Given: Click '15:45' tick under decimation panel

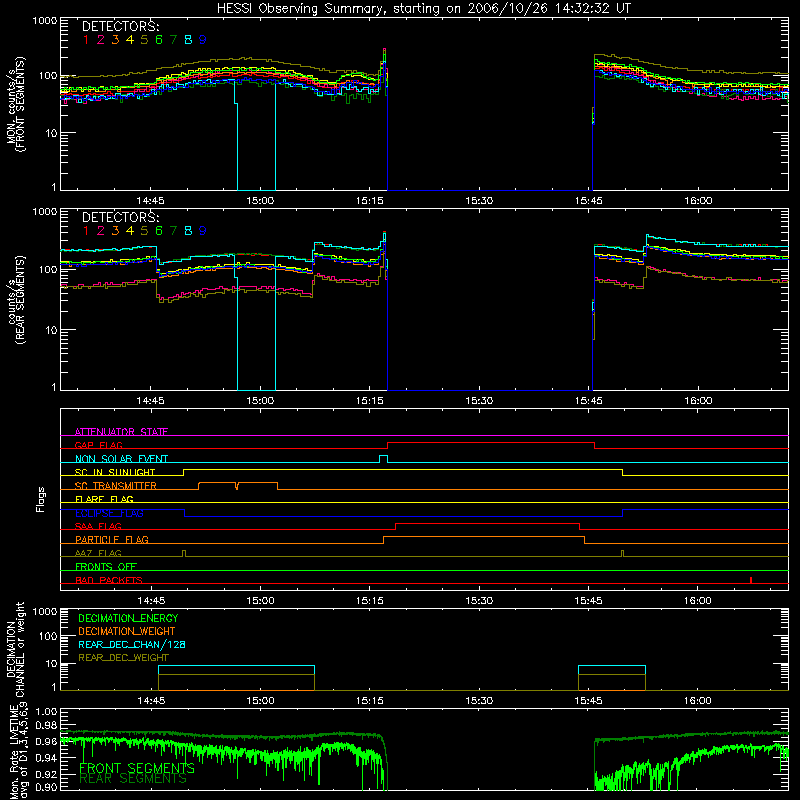Looking at the screenshot, I should point(588,701).
